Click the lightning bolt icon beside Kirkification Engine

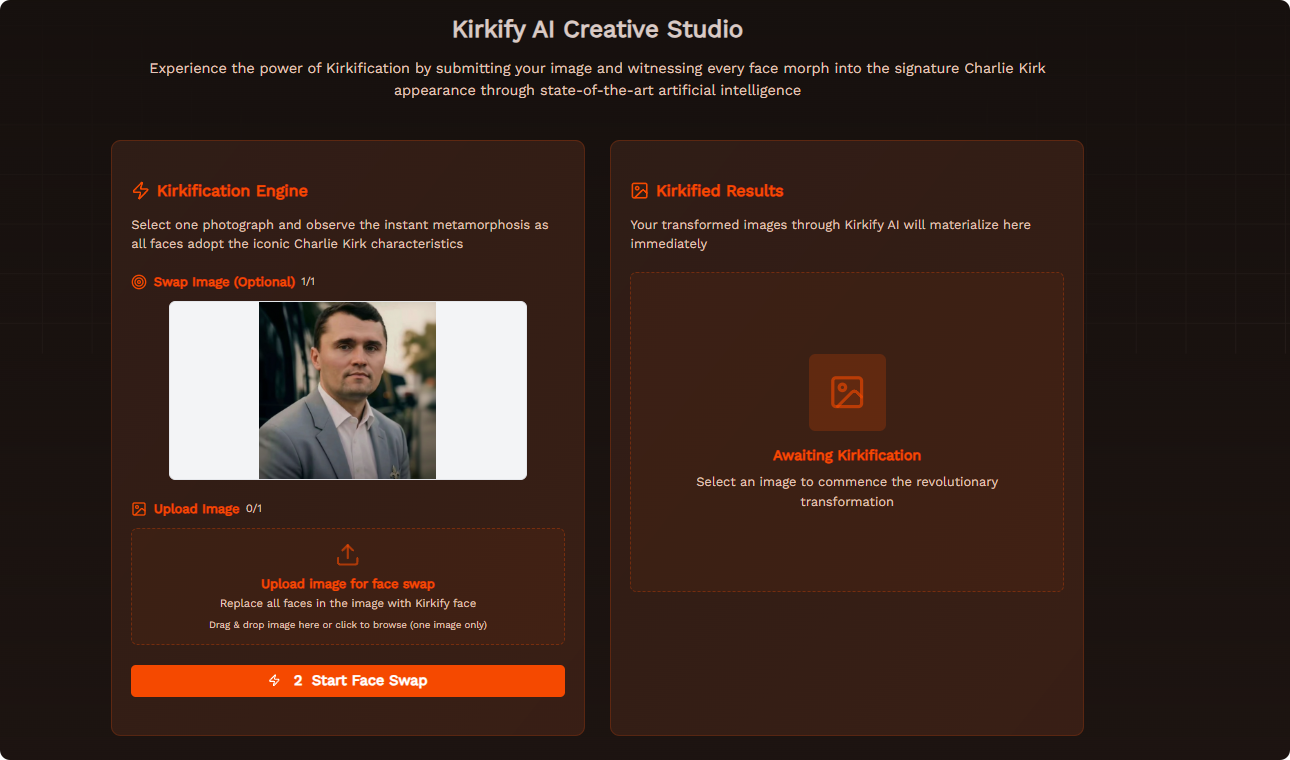[x=139, y=190]
